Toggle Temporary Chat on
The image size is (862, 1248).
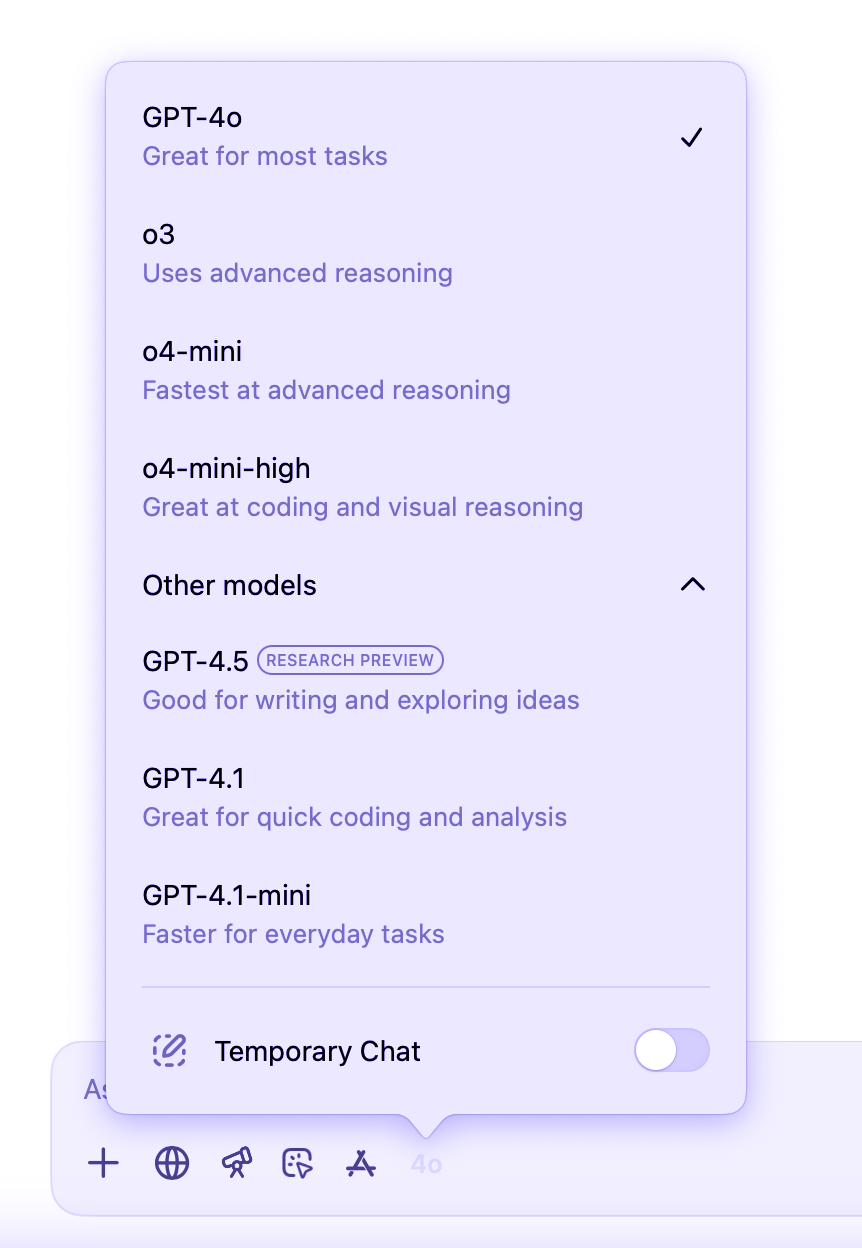[671, 1050]
